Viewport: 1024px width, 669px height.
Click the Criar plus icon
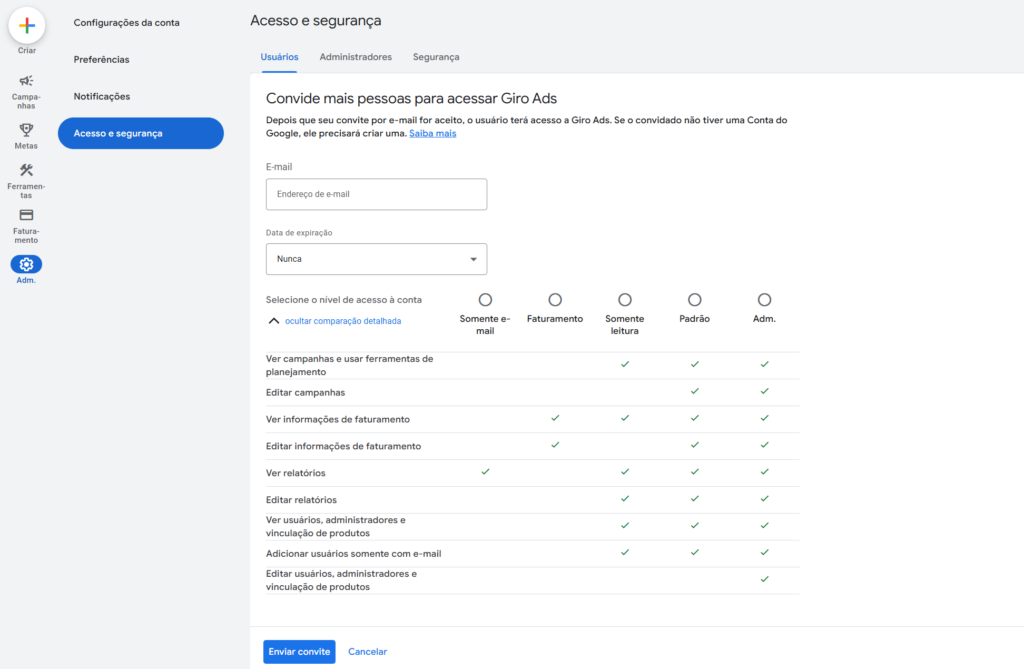(27, 25)
